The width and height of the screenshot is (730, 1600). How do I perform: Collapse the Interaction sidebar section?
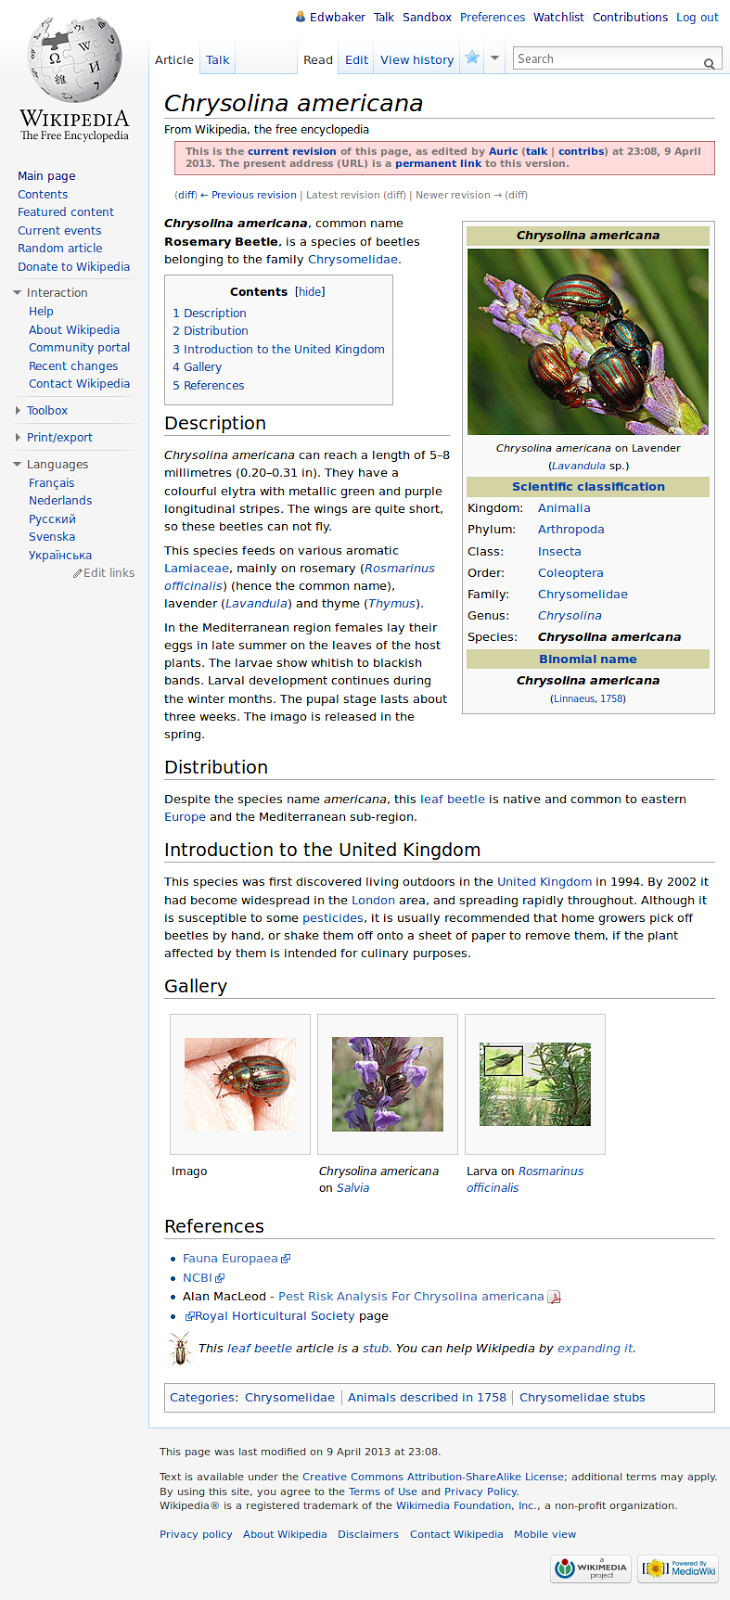(17, 293)
